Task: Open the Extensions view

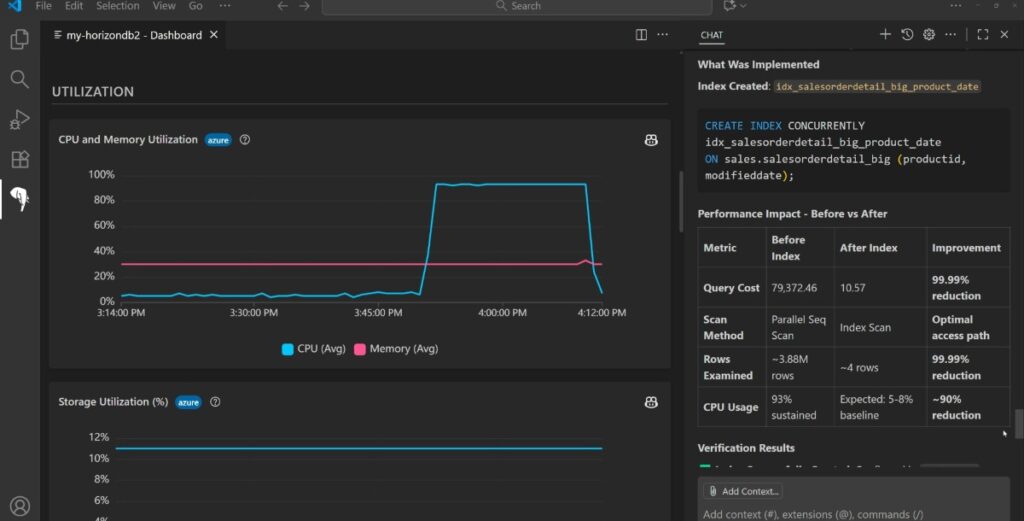Action: [x=20, y=159]
